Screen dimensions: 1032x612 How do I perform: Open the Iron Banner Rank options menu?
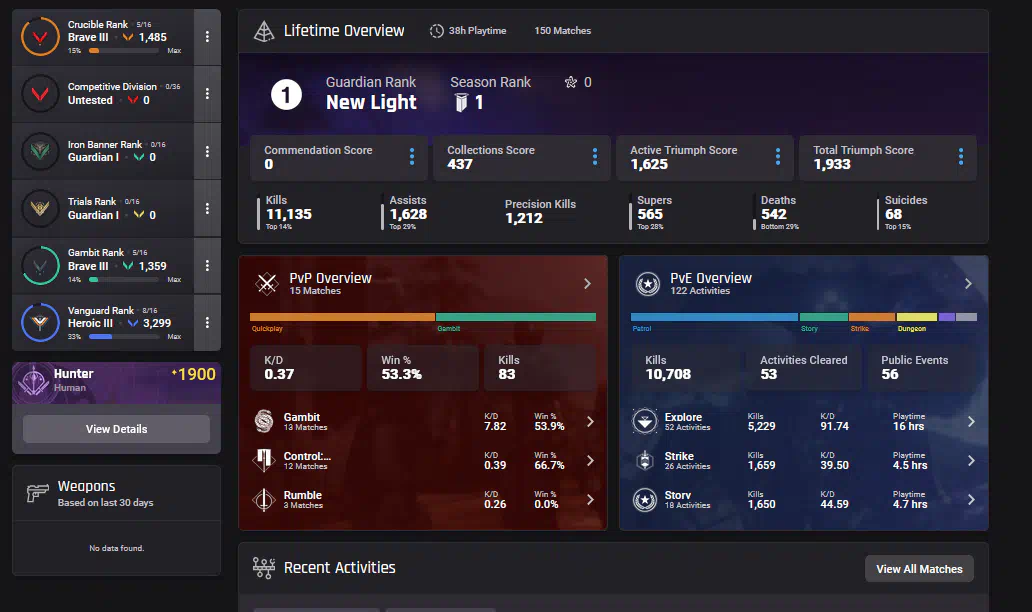(x=207, y=151)
